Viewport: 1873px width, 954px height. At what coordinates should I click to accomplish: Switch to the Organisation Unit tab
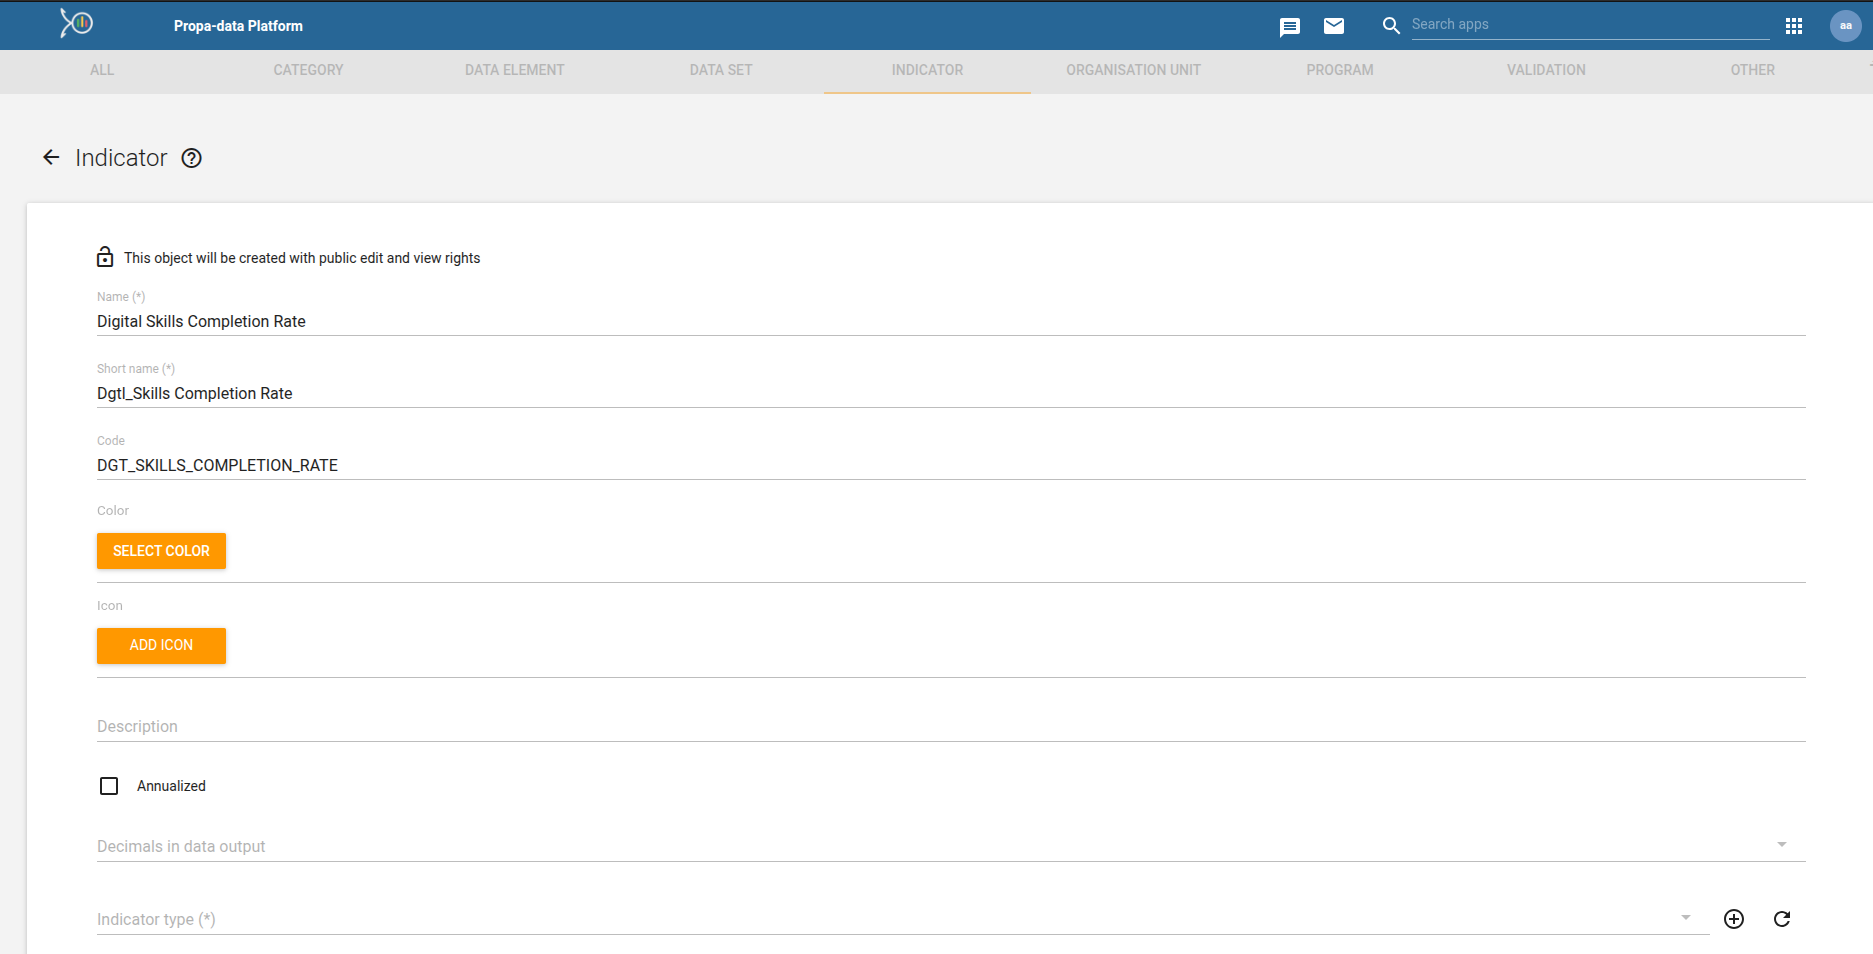1133,70
